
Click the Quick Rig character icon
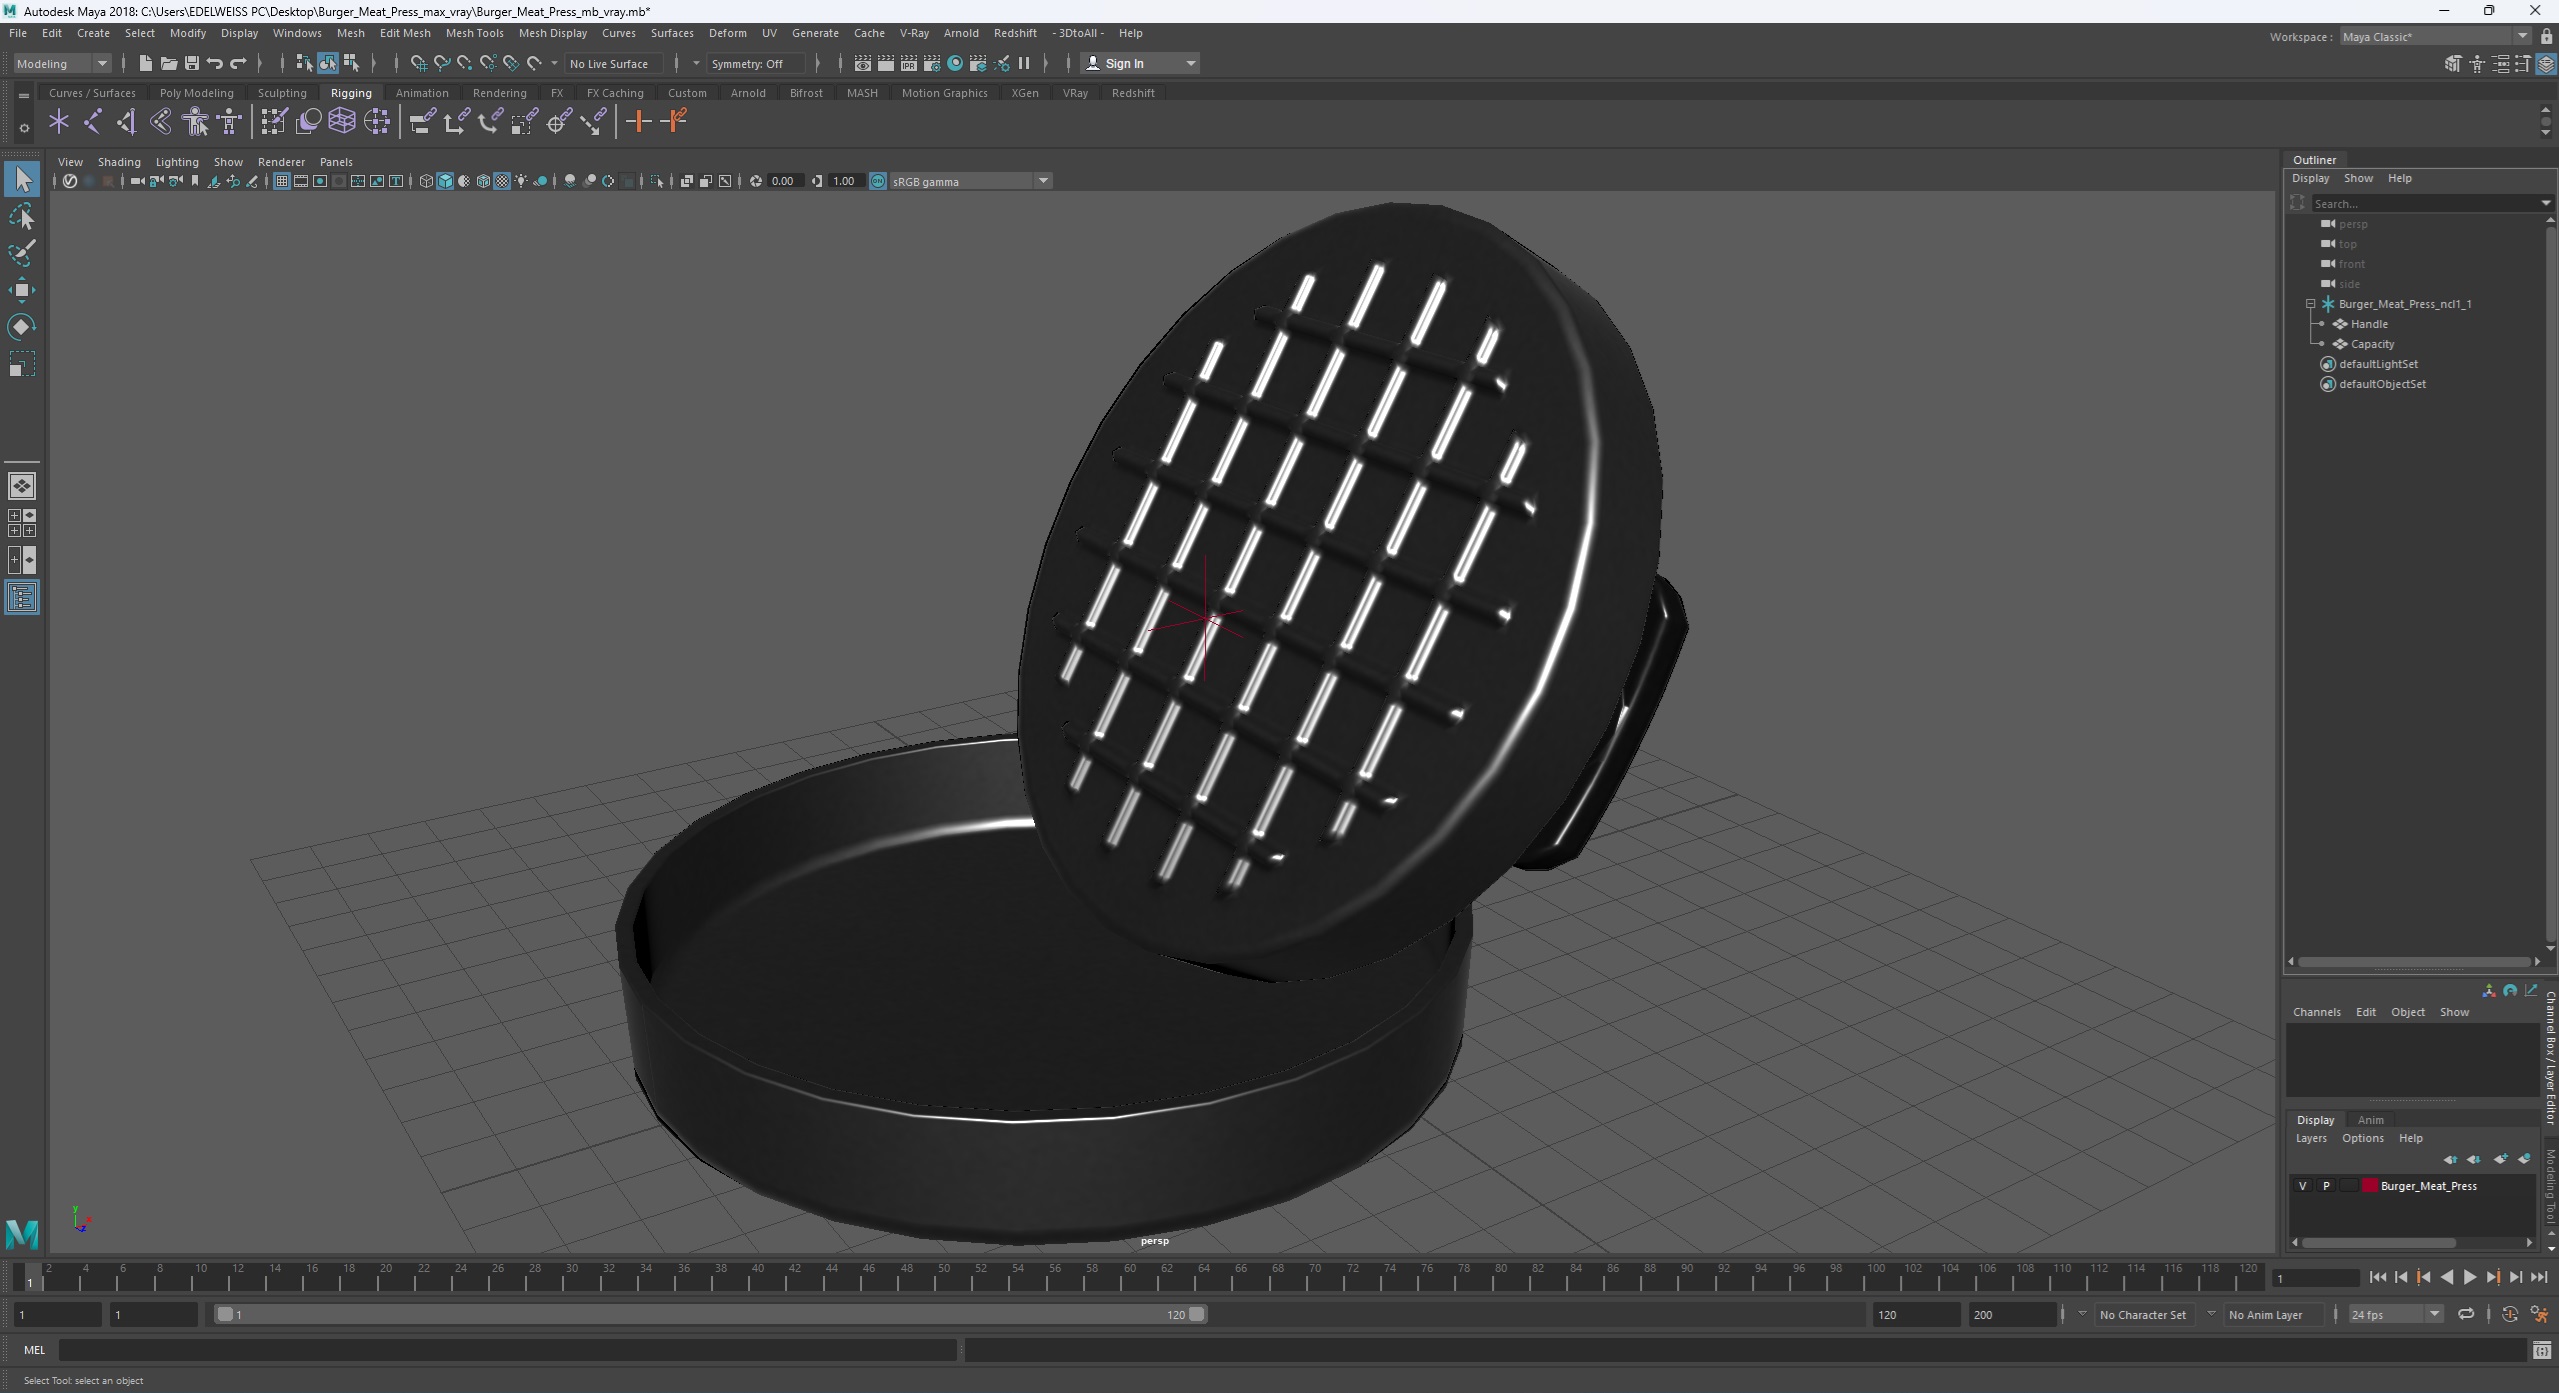(x=195, y=122)
